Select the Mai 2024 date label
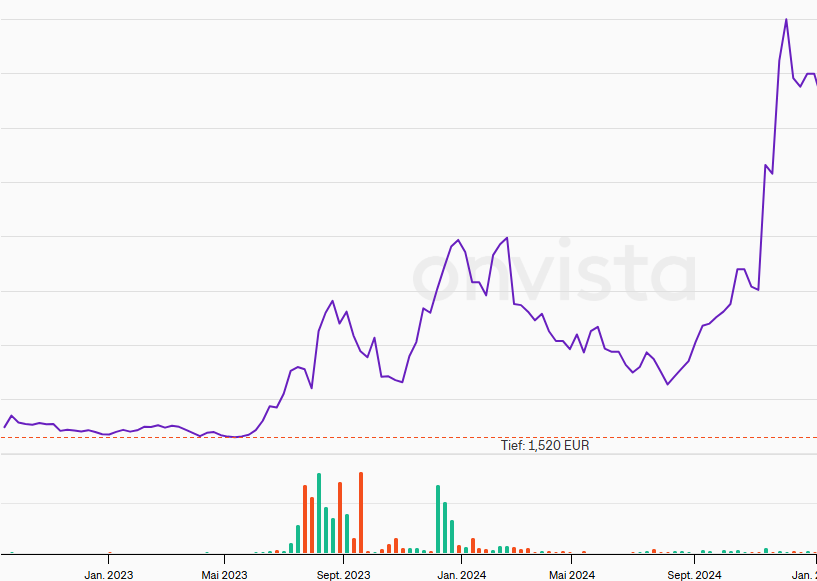817x581 pixels. (x=572, y=575)
